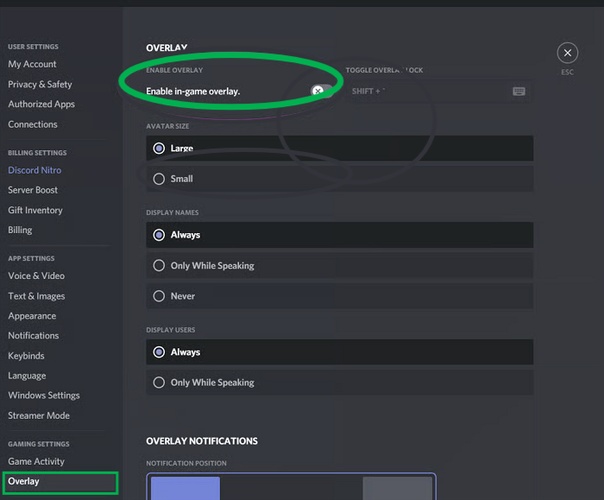Pick the top-left notification position
The image size is (604, 500).
point(184,488)
